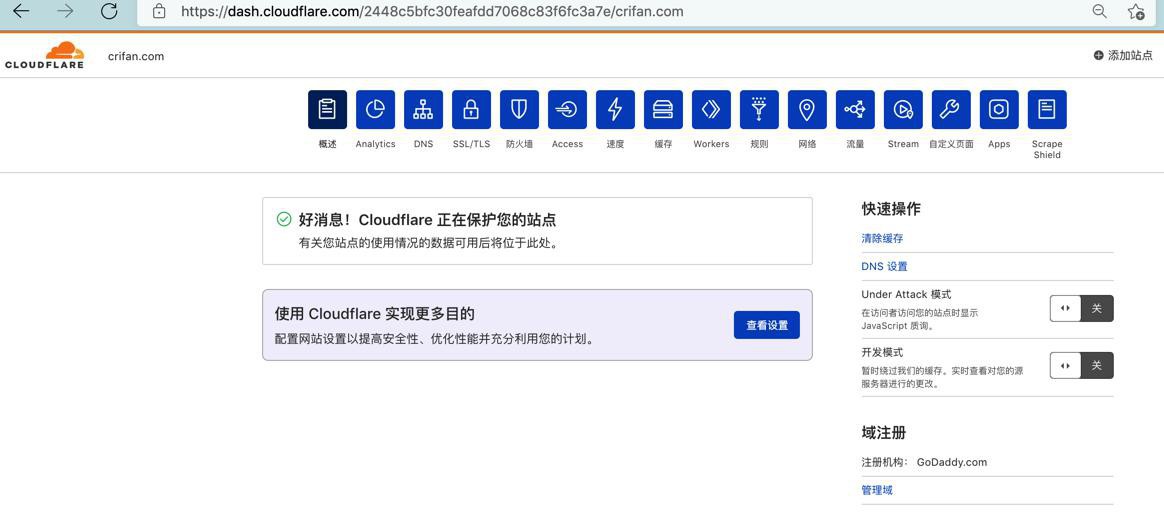Open the SSL/TLS padlock icon

471,110
